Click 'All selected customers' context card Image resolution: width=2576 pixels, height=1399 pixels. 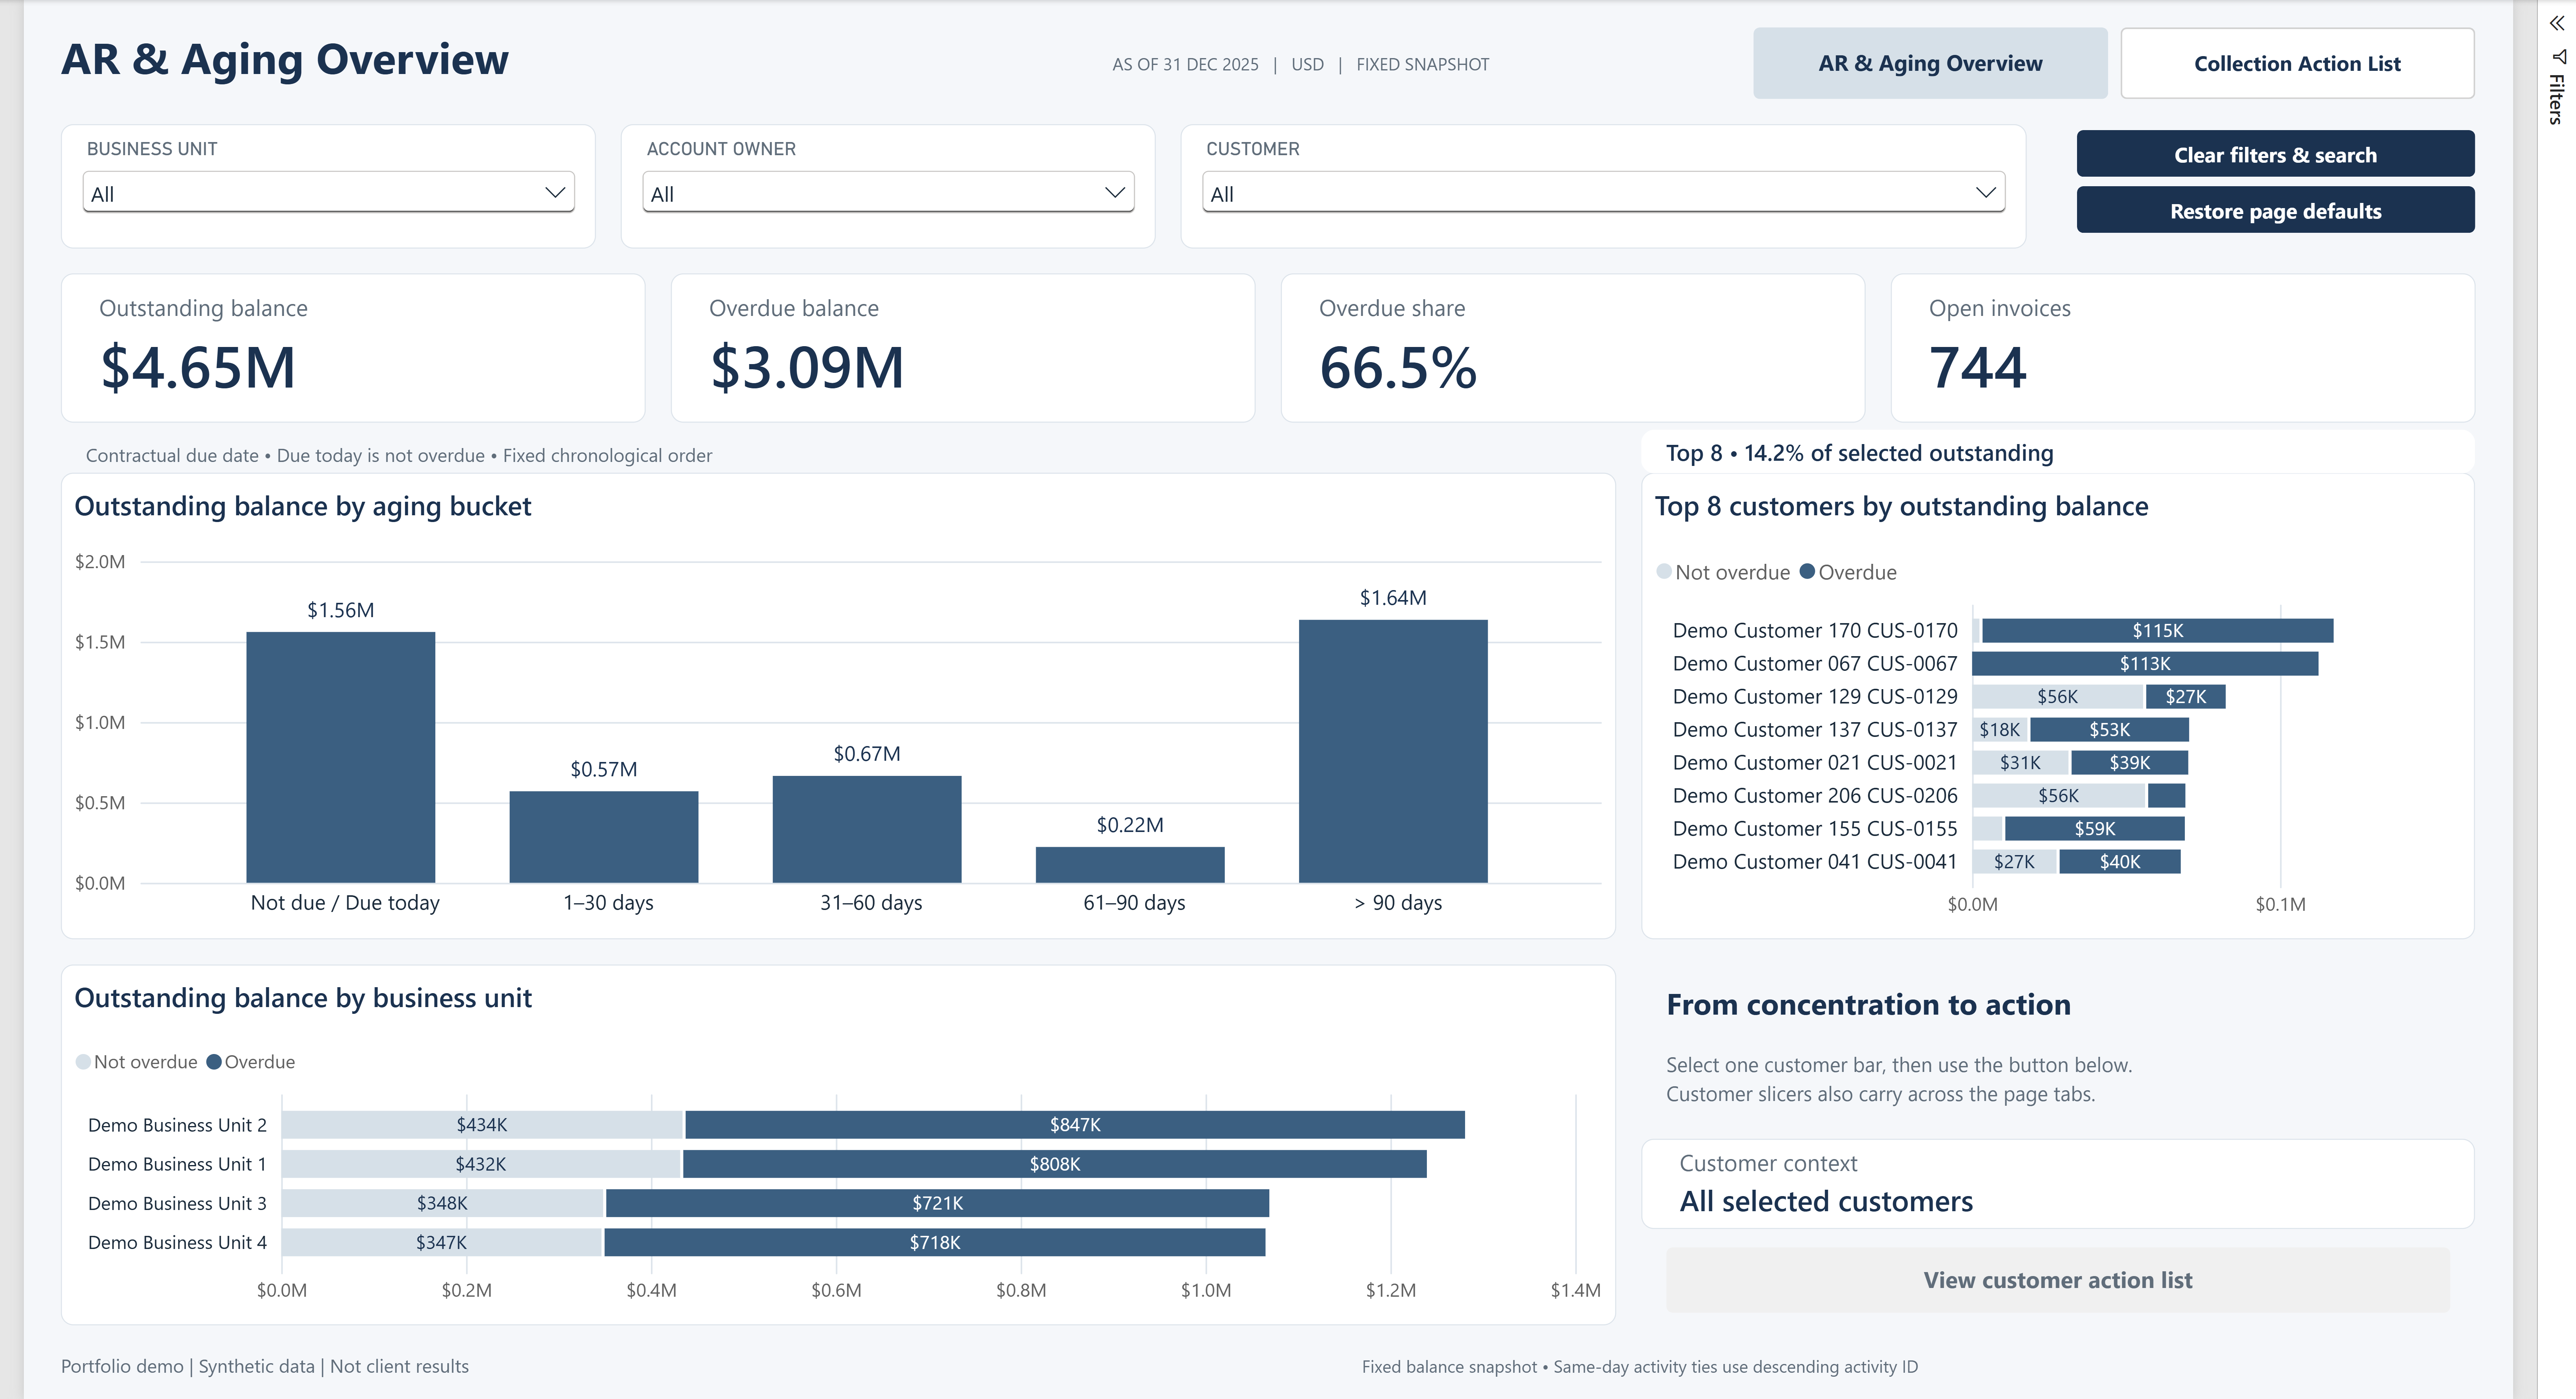pos(2057,1184)
